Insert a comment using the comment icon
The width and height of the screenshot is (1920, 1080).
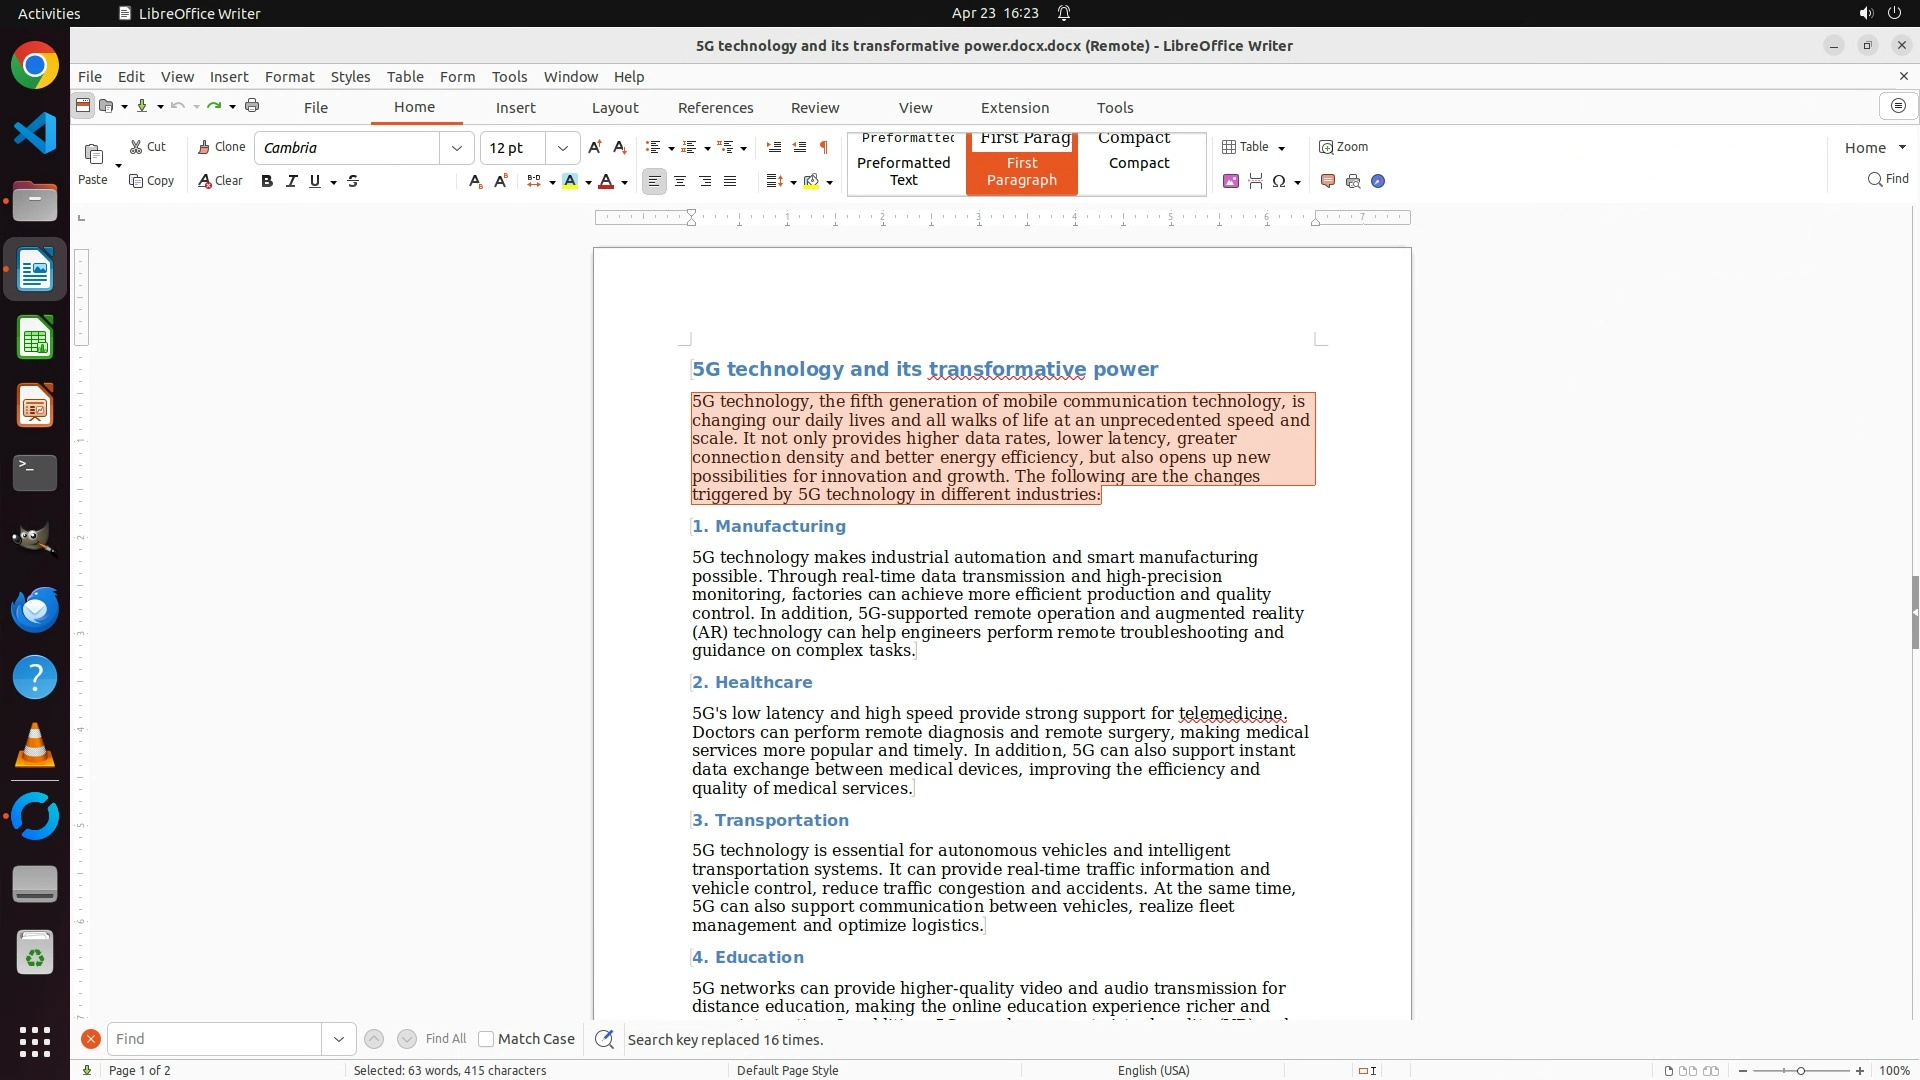1328,181
